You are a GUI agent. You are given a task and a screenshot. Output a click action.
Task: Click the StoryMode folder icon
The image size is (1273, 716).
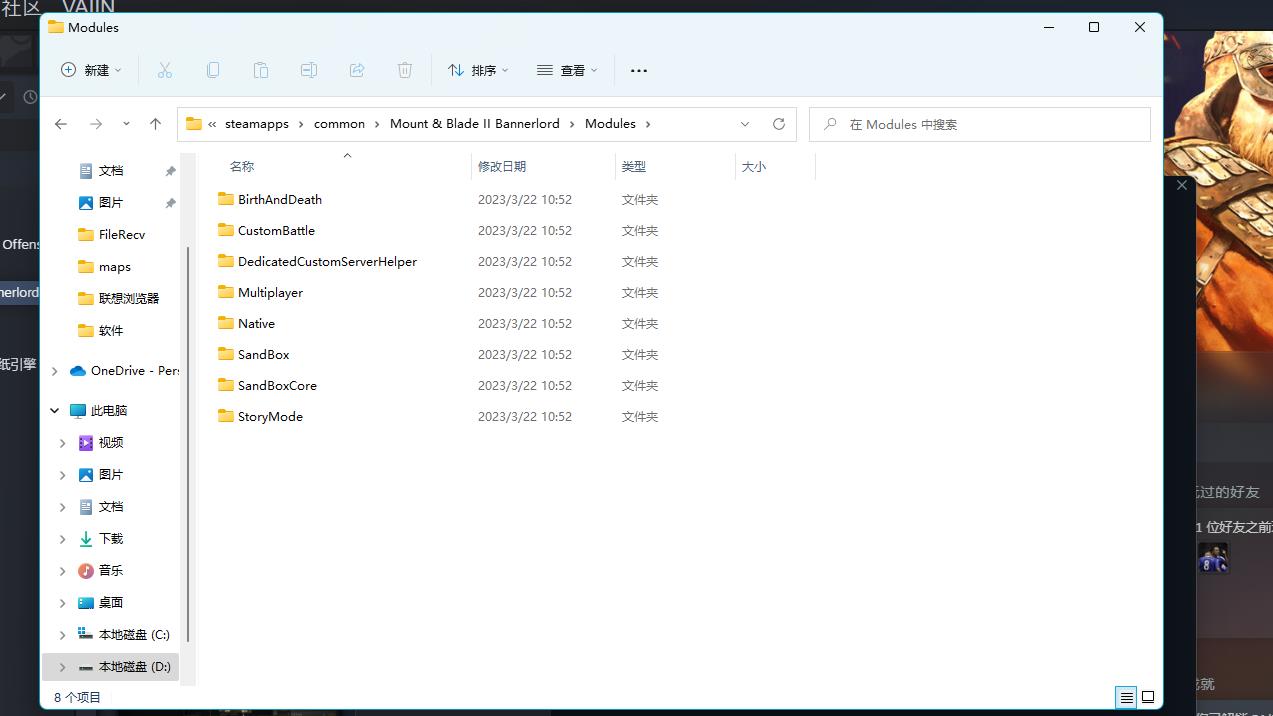point(225,416)
